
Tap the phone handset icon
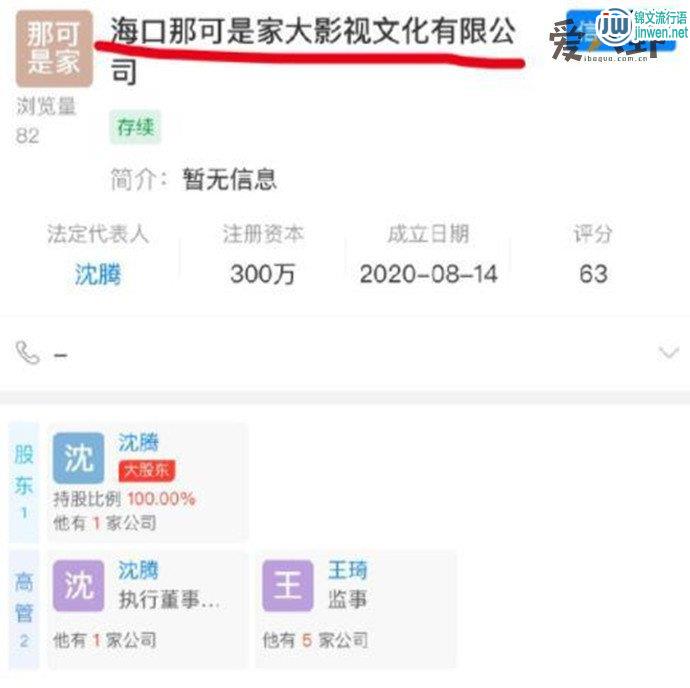(x=28, y=353)
